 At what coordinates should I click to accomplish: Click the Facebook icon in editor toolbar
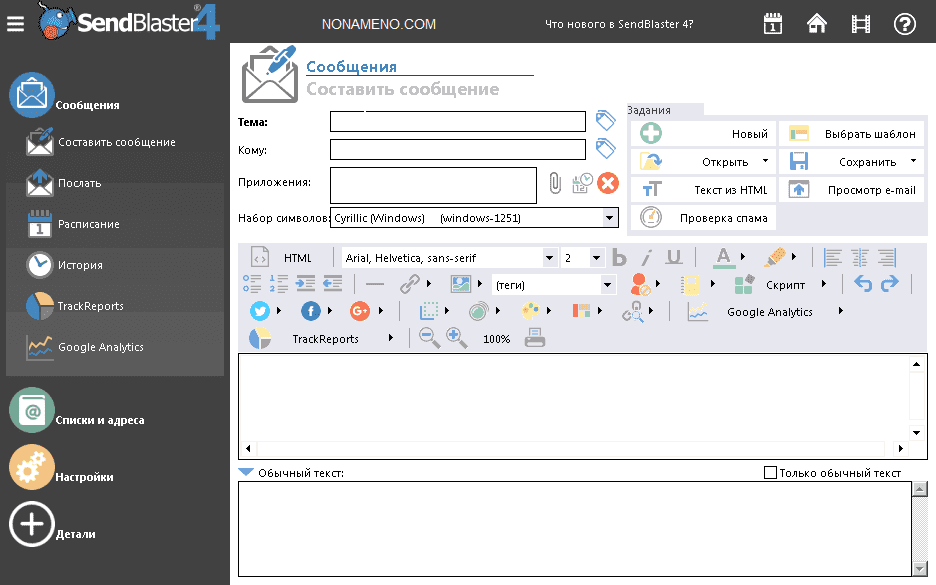point(311,311)
